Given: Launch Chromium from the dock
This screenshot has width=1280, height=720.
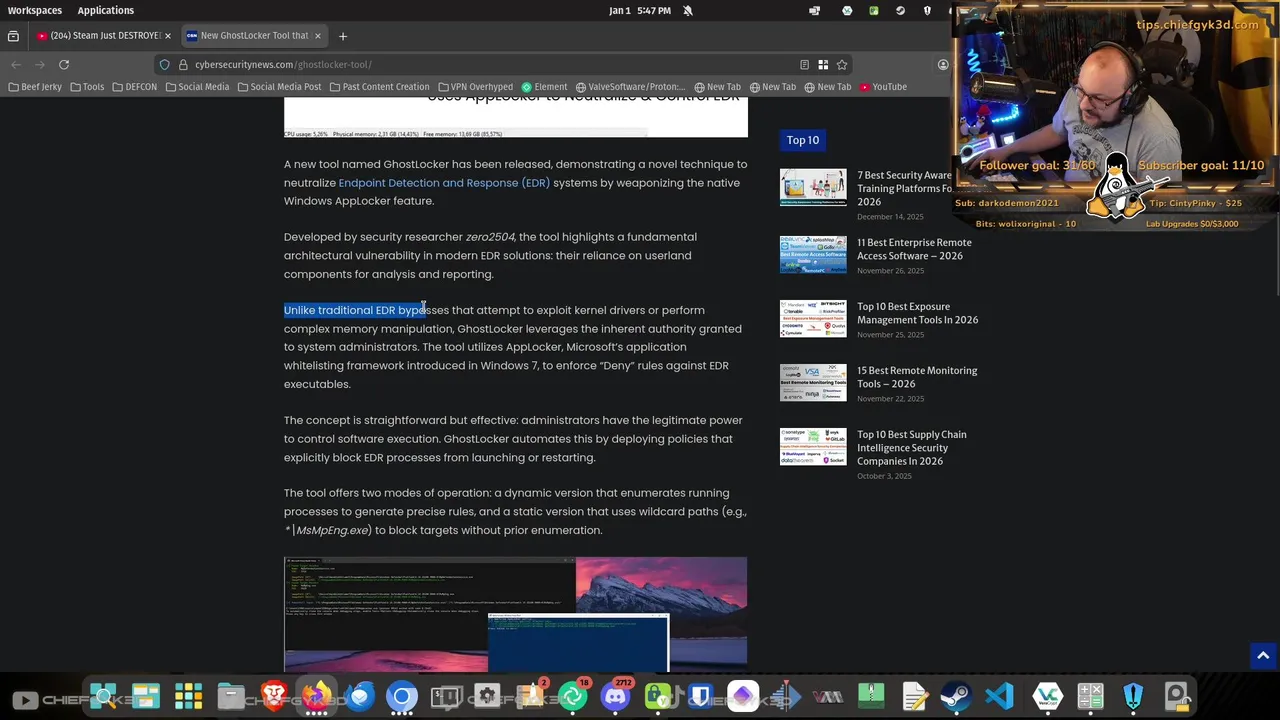Looking at the screenshot, I should pyautogui.click(x=402, y=696).
